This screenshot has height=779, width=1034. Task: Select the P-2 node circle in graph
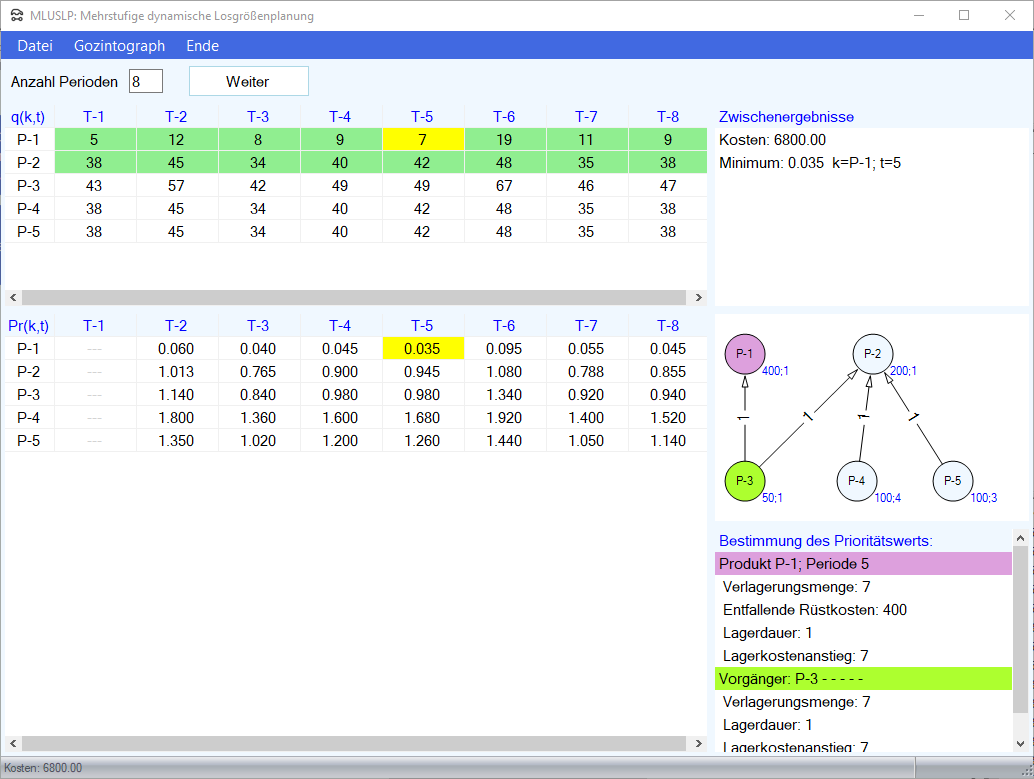(x=872, y=354)
